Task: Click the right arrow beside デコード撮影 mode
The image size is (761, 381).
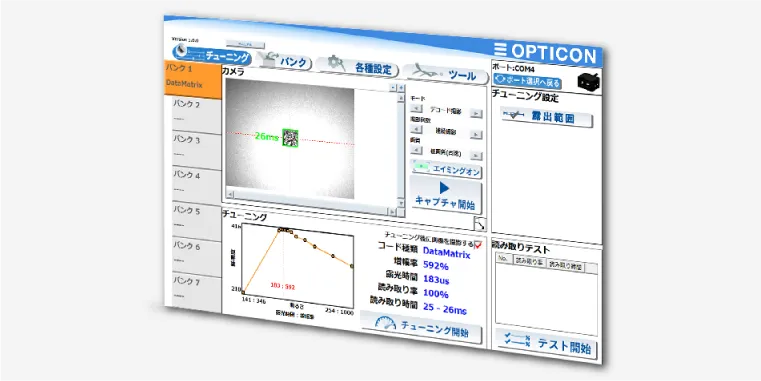Action: click(x=477, y=113)
